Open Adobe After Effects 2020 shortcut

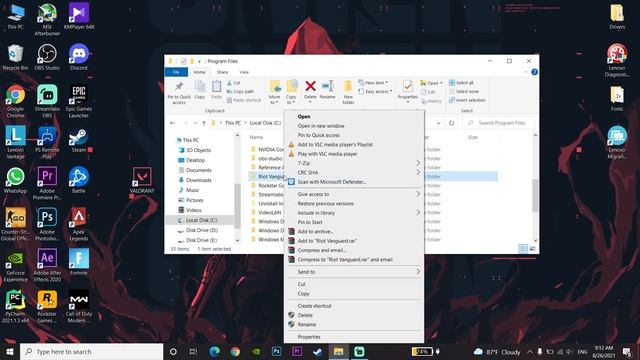pyautogui.click(x=47, y=265)
